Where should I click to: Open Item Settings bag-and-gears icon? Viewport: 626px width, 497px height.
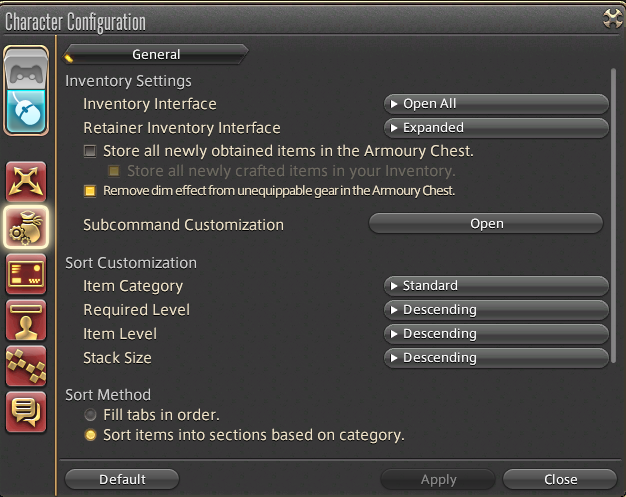click(26, 228)
